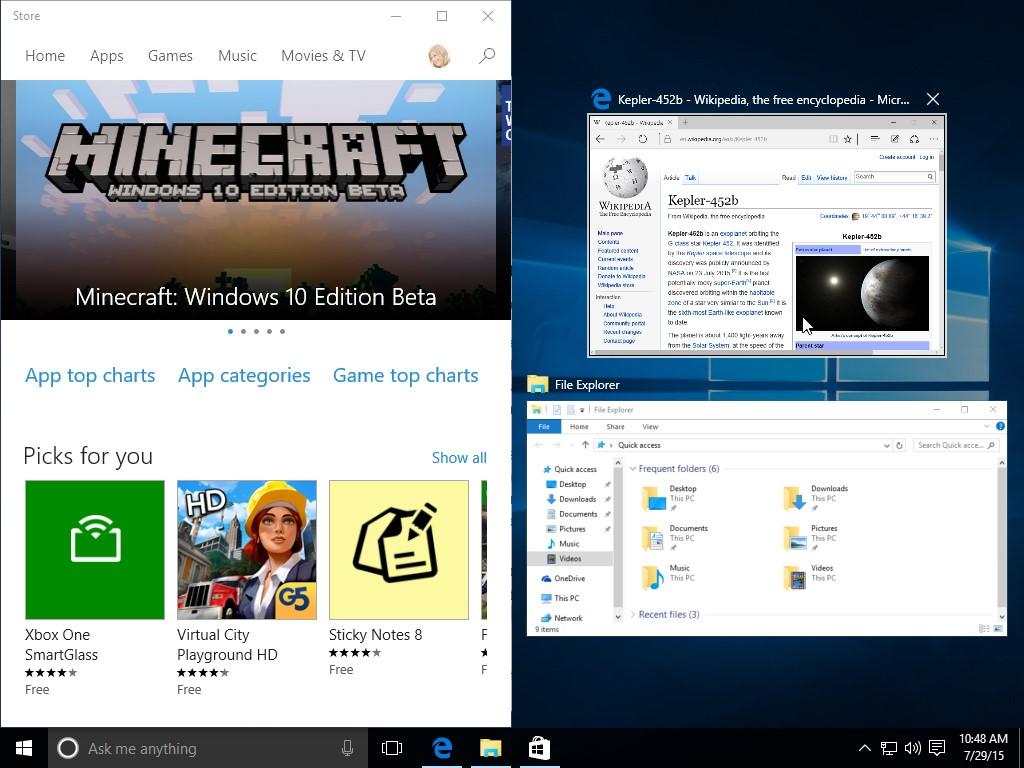Open the Store search magnifier icon
The height and width of the screenshot is (768, 1024).
pos(487,56)
